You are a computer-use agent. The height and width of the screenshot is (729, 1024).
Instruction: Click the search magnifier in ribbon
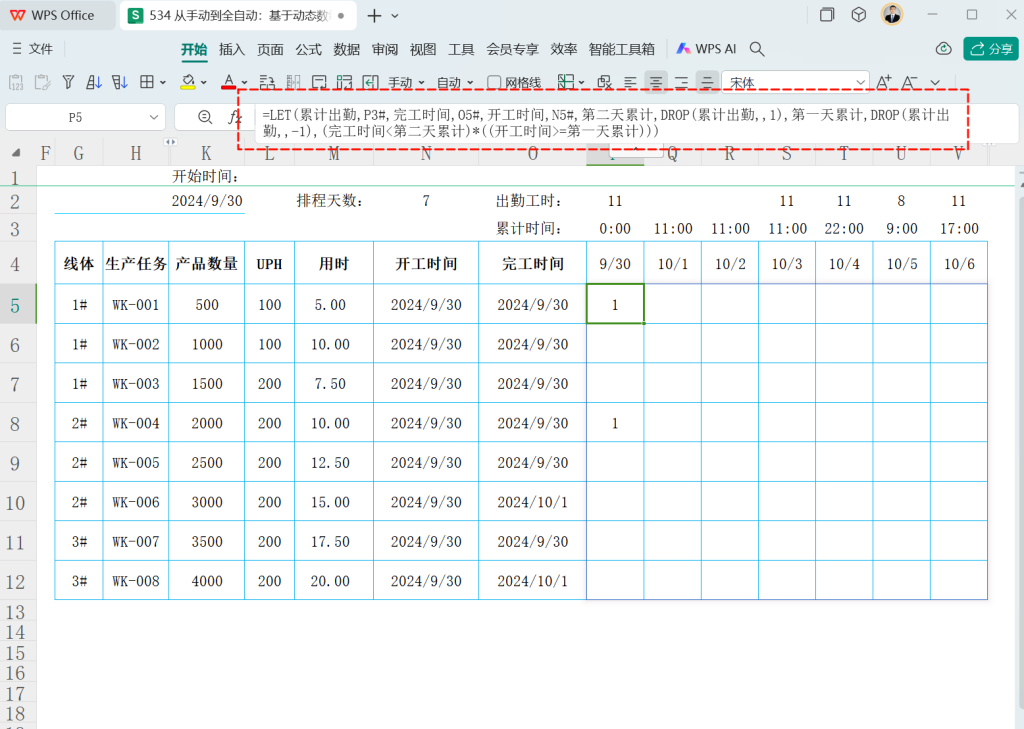tap(757, 49)
